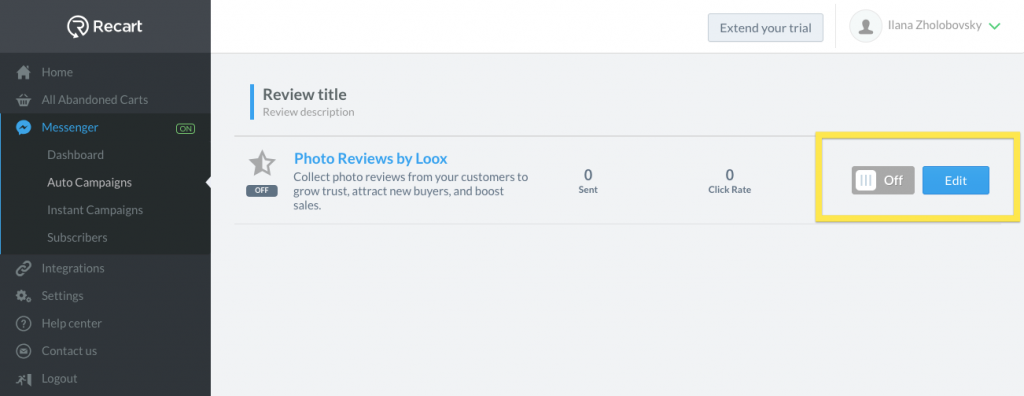1024x396 pixels.
Task: Select the abandoned carts basket icon
Action: pos(24,100)
